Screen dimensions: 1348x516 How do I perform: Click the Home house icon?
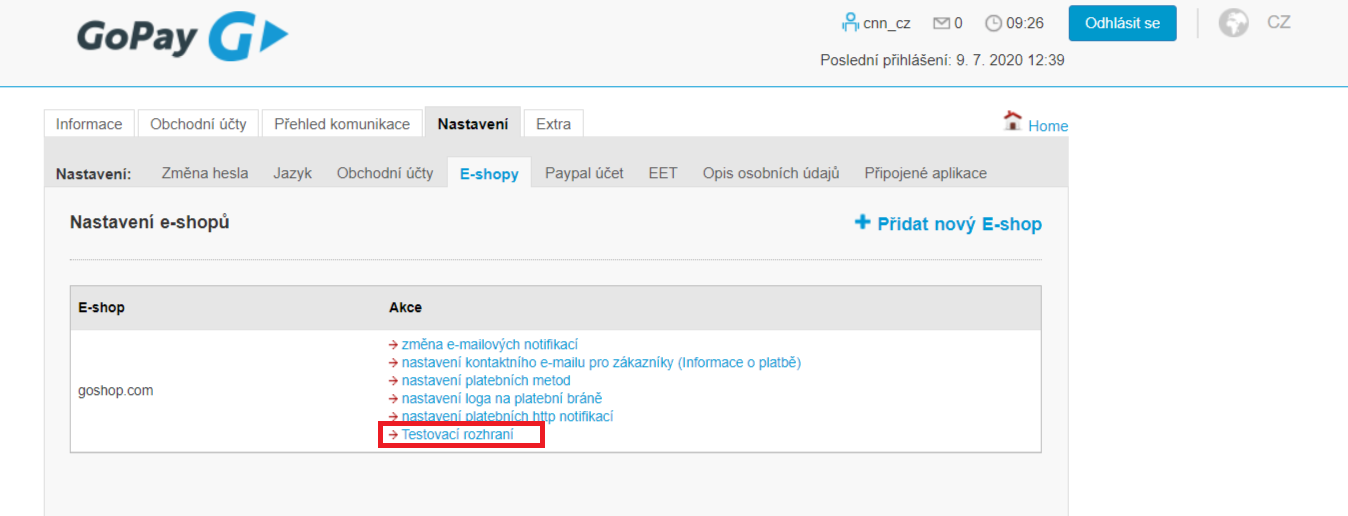tap(1012, 121)
